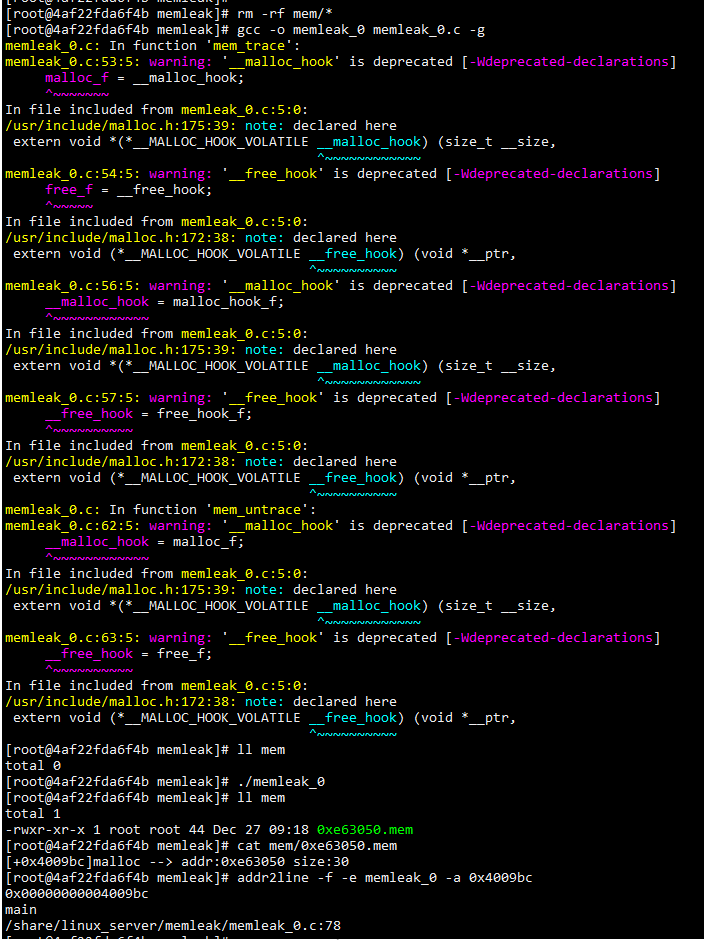
Task: Click the 'cat mem/0xe63050.mem' command
Action: pyautogui.click(x=317, y=846)
